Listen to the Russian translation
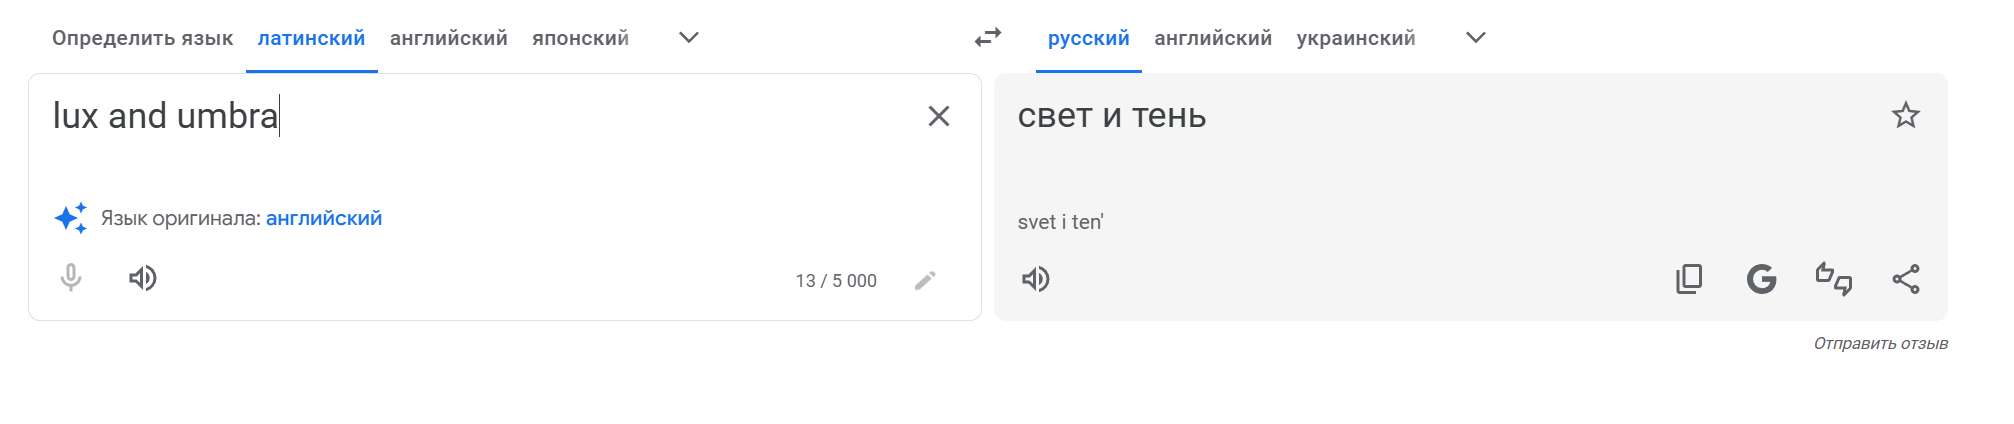 click(1036, 279)
